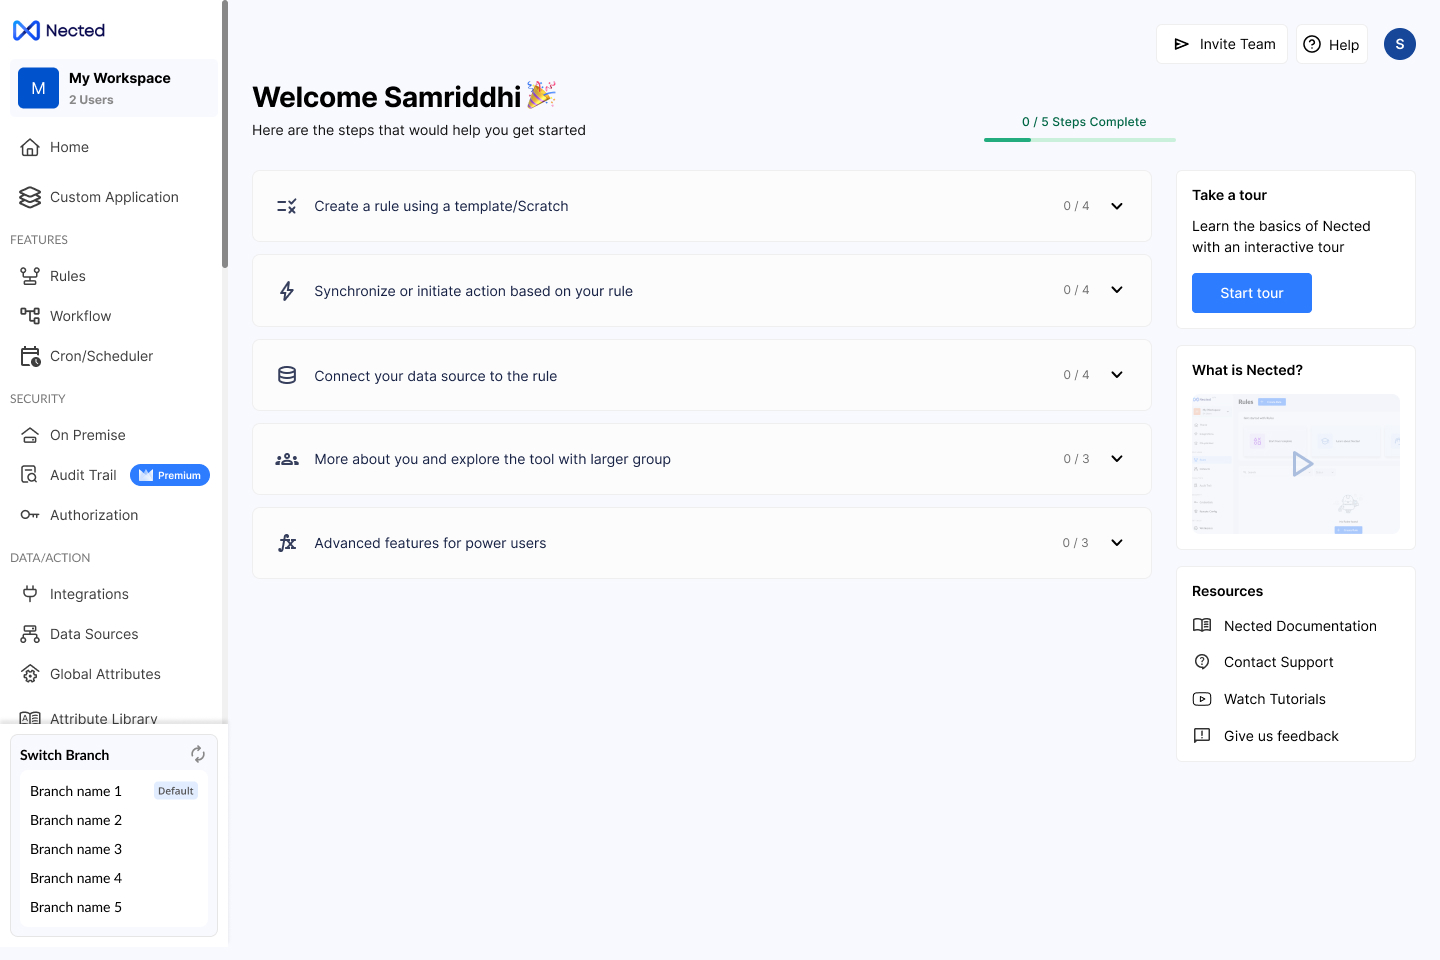Click the Switch Branch refresh icon
Screen dimensions: 1440x960
point(198,754)
